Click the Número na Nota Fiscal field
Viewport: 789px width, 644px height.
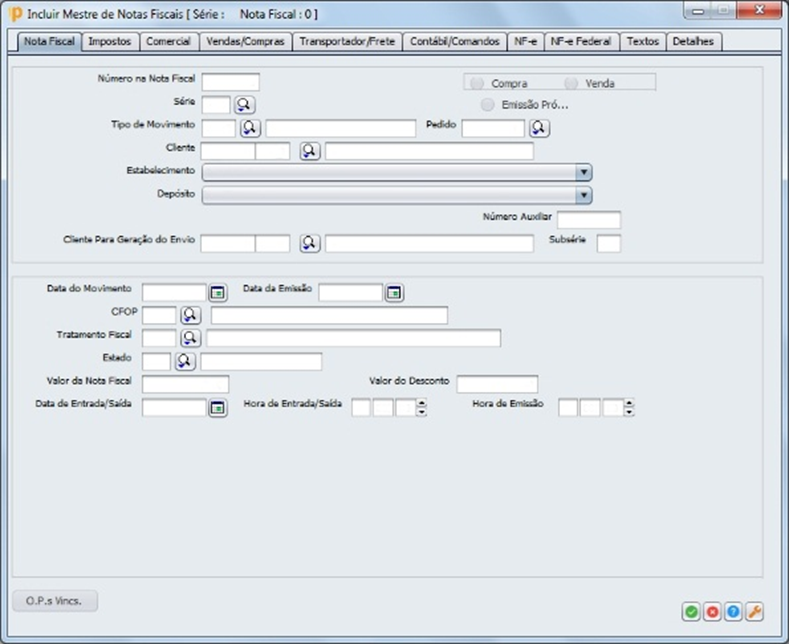click(x=230, y=81)
